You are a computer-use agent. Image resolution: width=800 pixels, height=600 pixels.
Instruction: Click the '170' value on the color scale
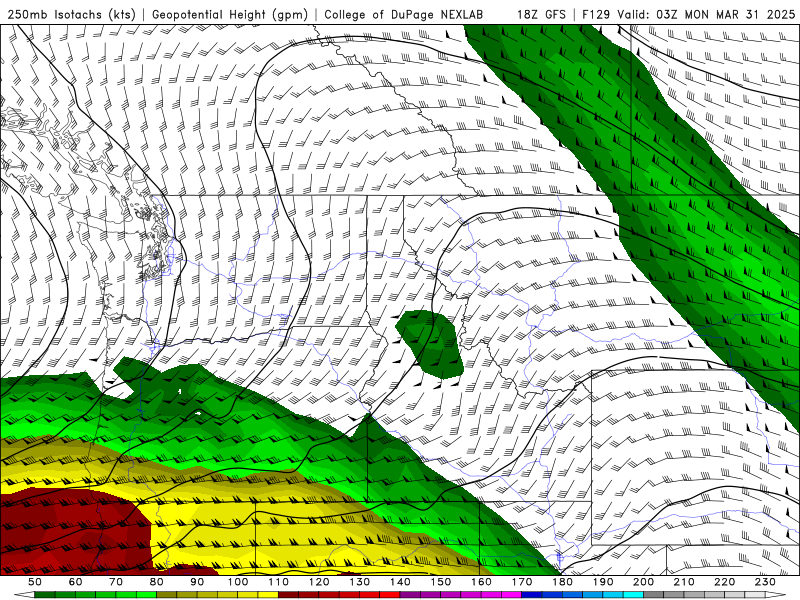[522, 582]
